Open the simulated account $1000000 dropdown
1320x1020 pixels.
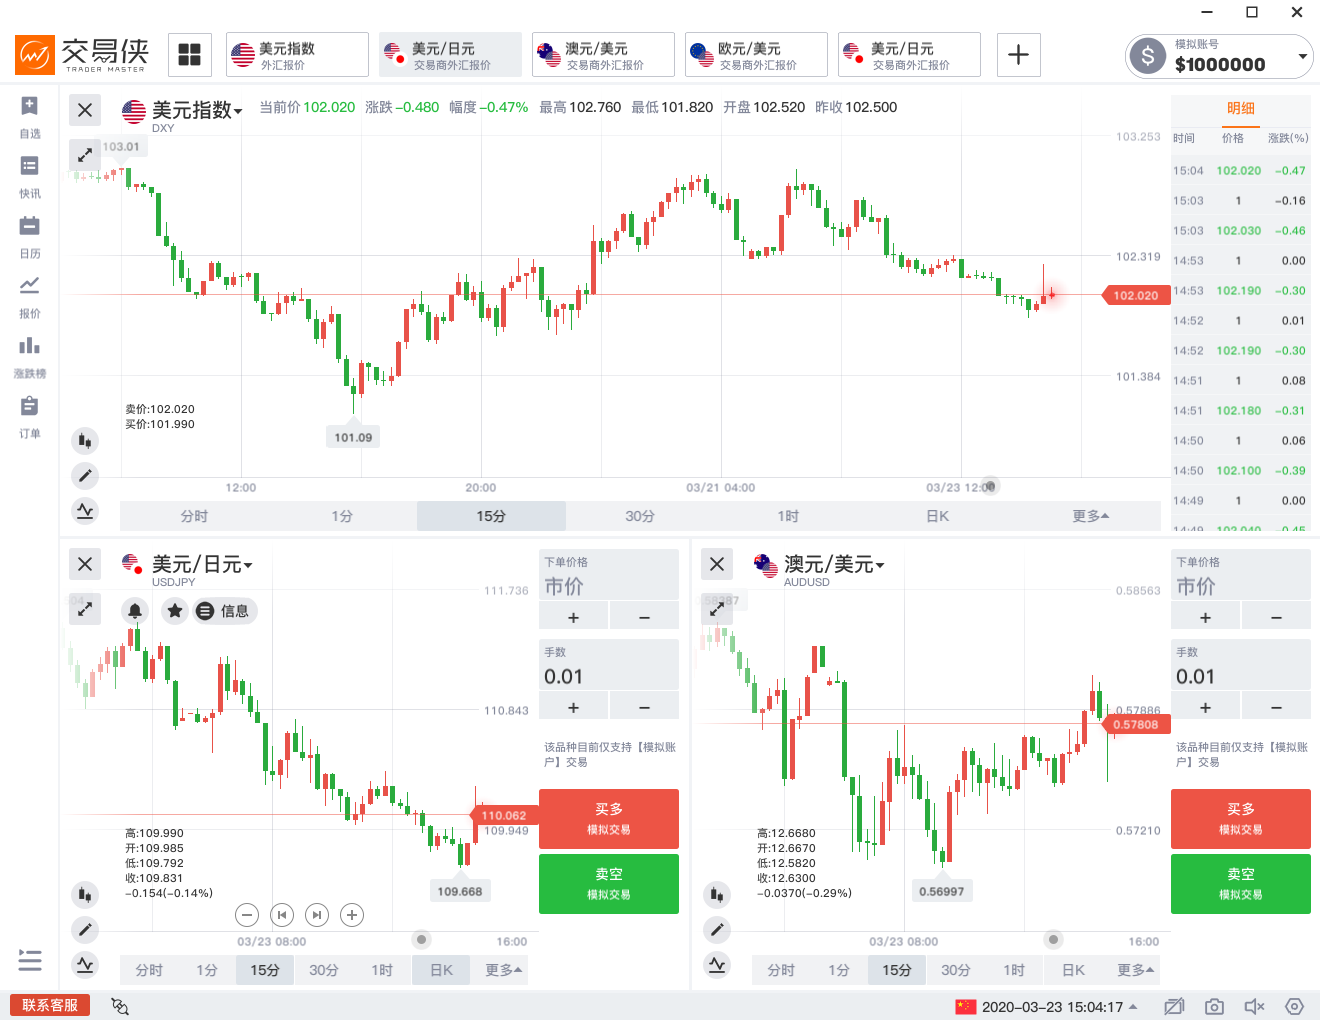point(1302,57)
